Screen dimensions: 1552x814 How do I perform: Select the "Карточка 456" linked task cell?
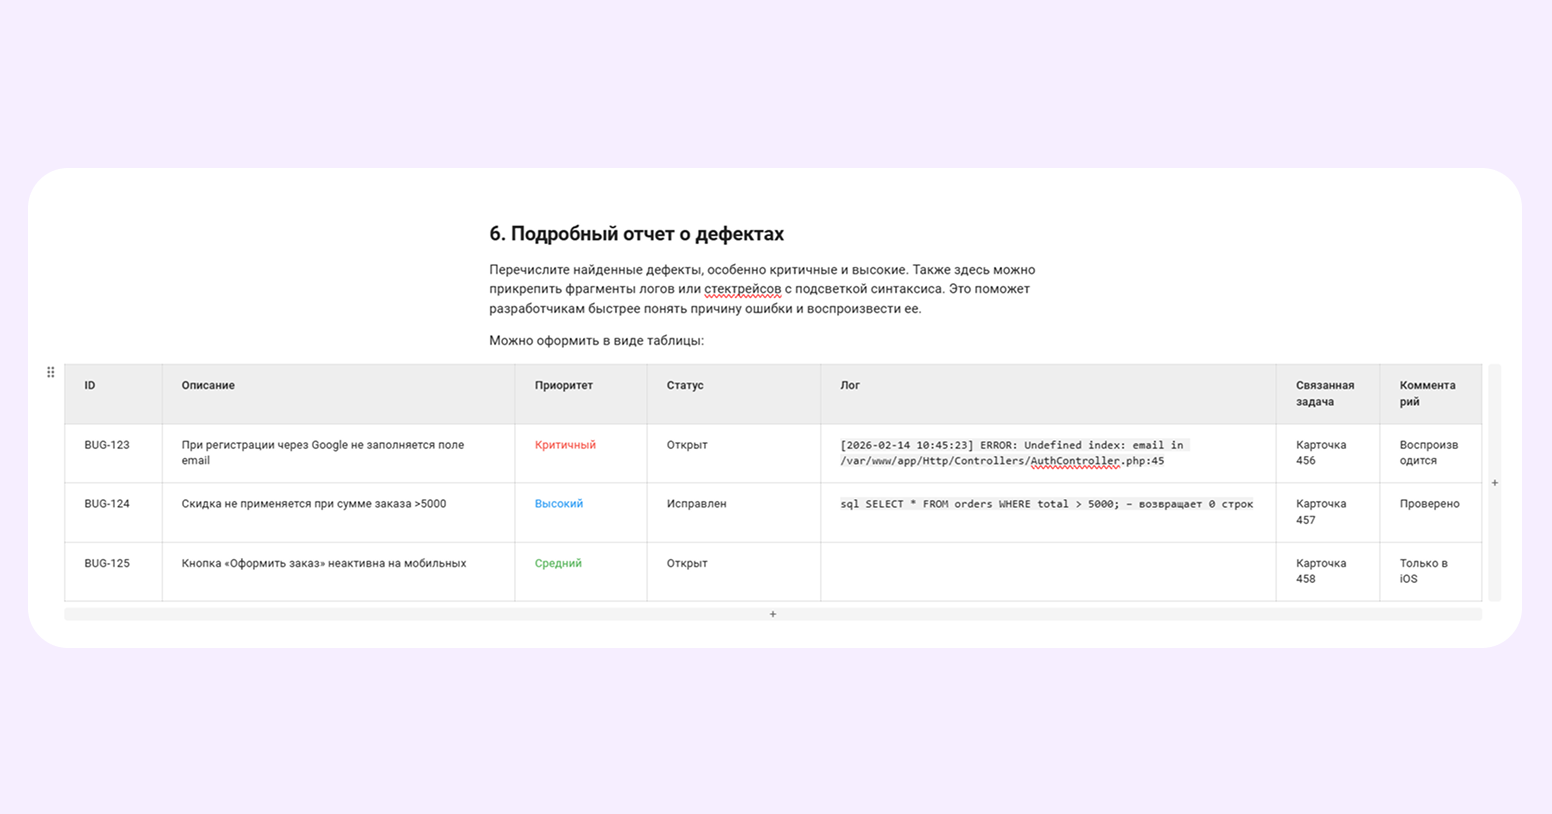1320,453
